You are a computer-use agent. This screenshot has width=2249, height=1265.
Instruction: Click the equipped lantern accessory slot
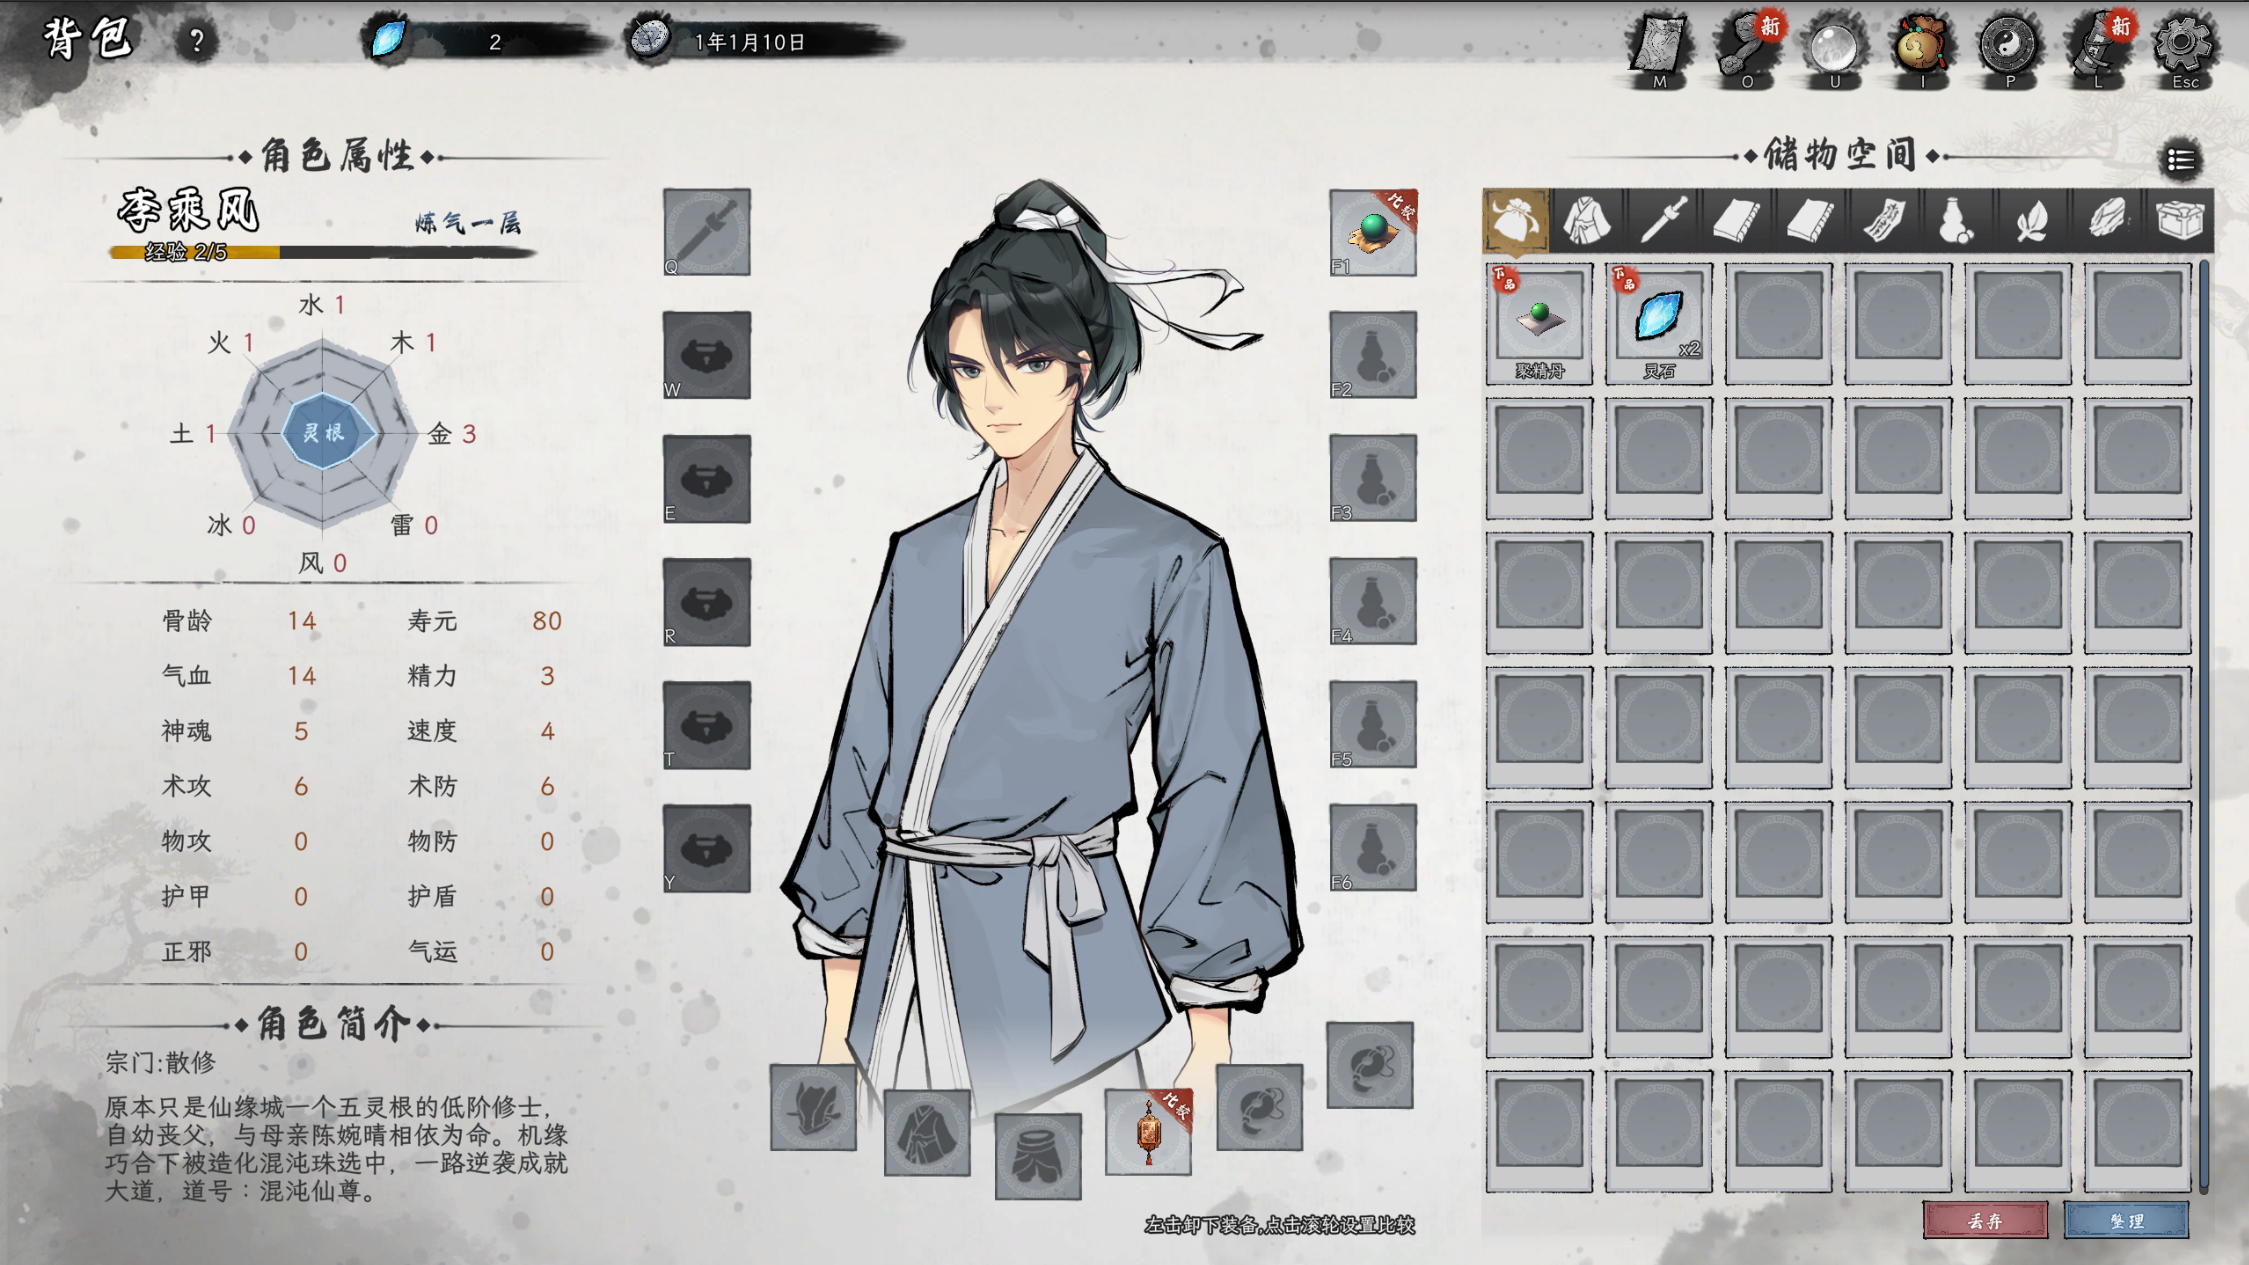coord(1148,1131)
